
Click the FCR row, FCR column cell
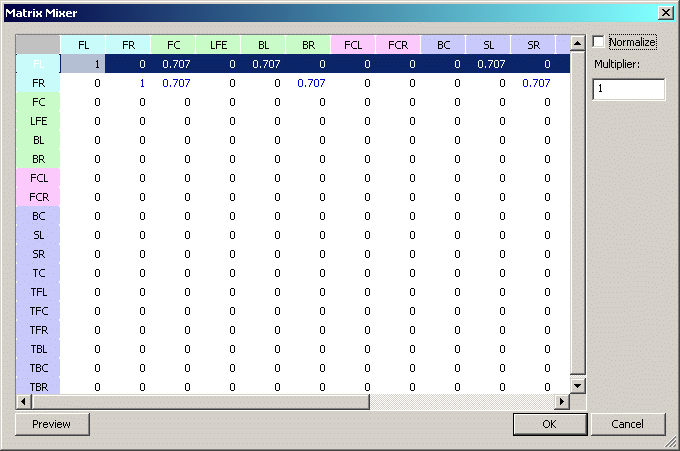pyautogui.click(x=398, y=197)
